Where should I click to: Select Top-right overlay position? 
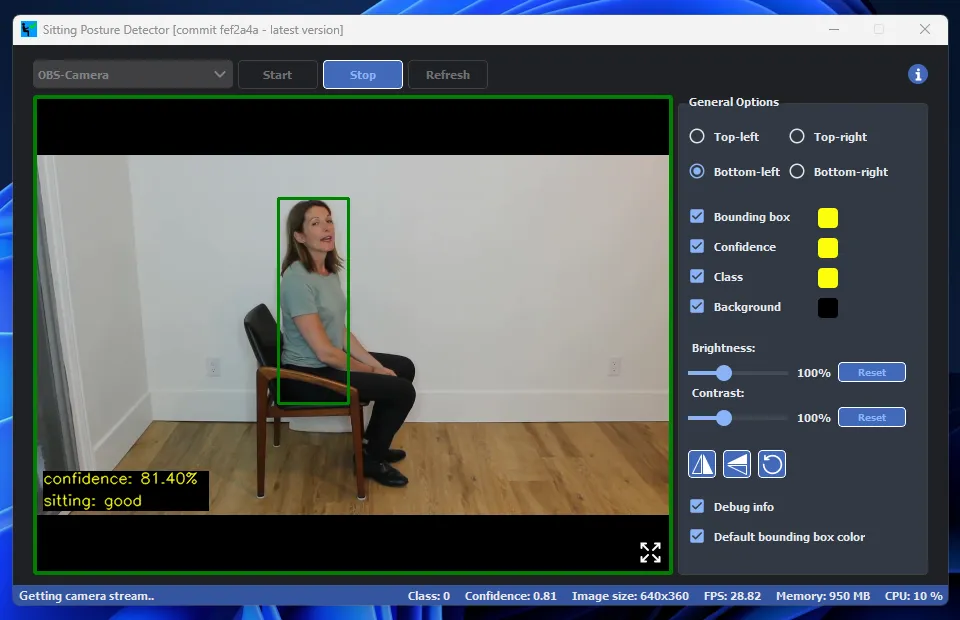click(797, 136)
